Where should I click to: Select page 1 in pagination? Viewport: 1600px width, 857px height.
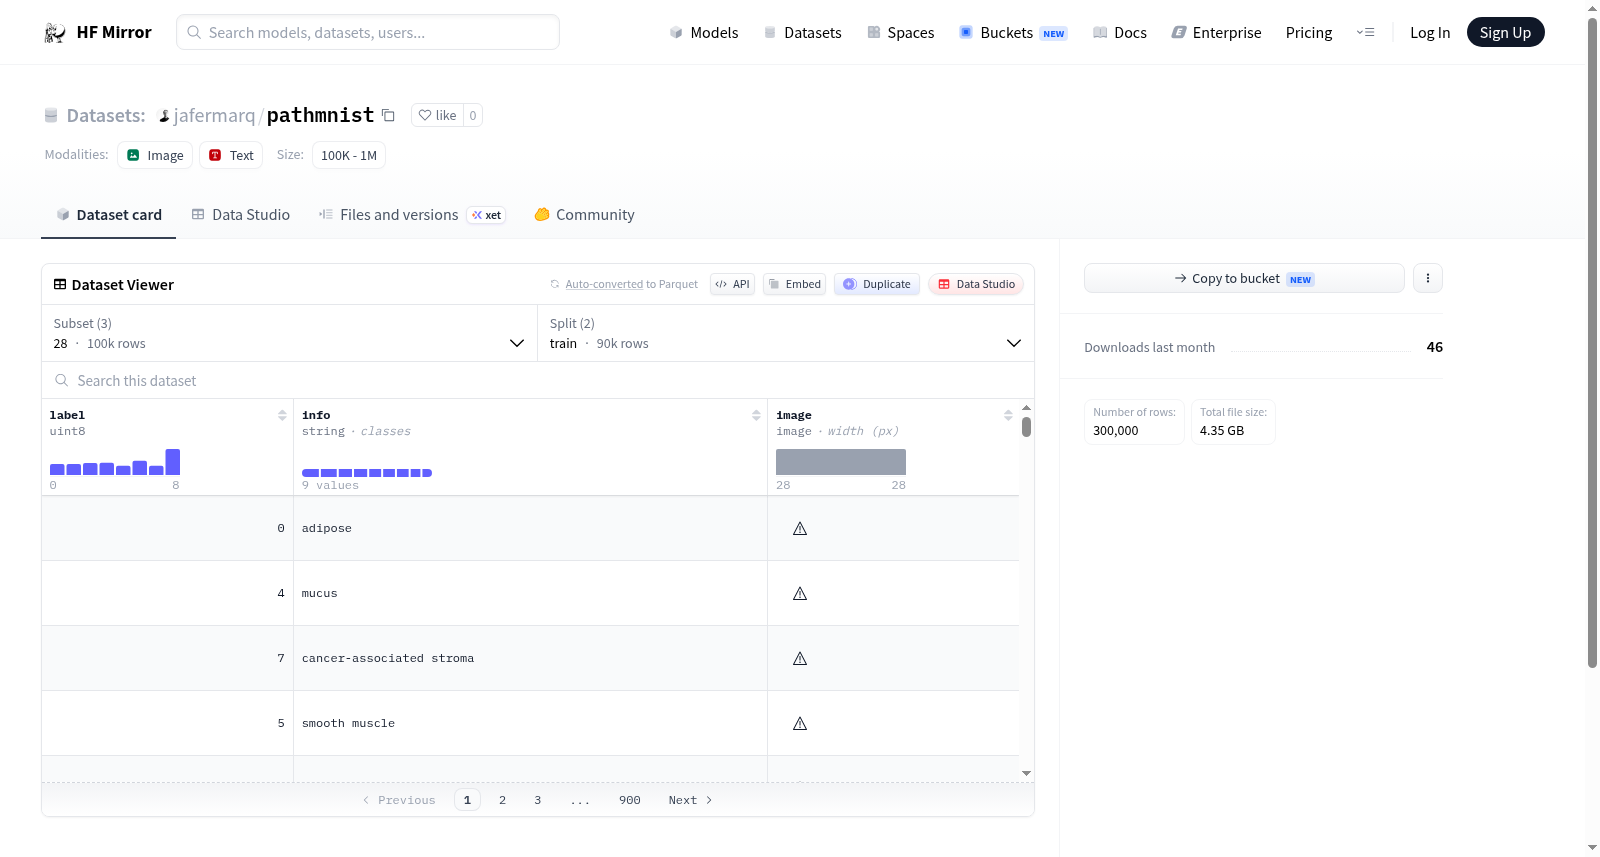[x=467, y=800]
